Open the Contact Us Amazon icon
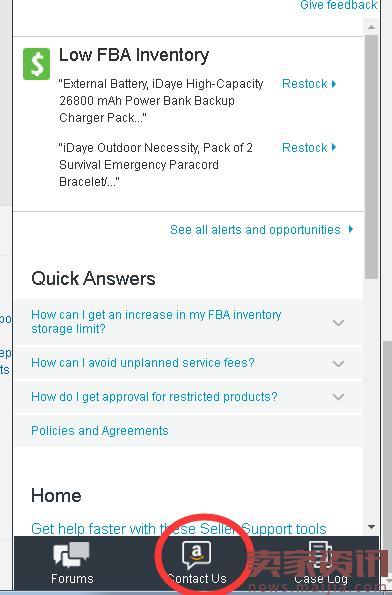This screenshot has width=392, height=595. [196, 556]
